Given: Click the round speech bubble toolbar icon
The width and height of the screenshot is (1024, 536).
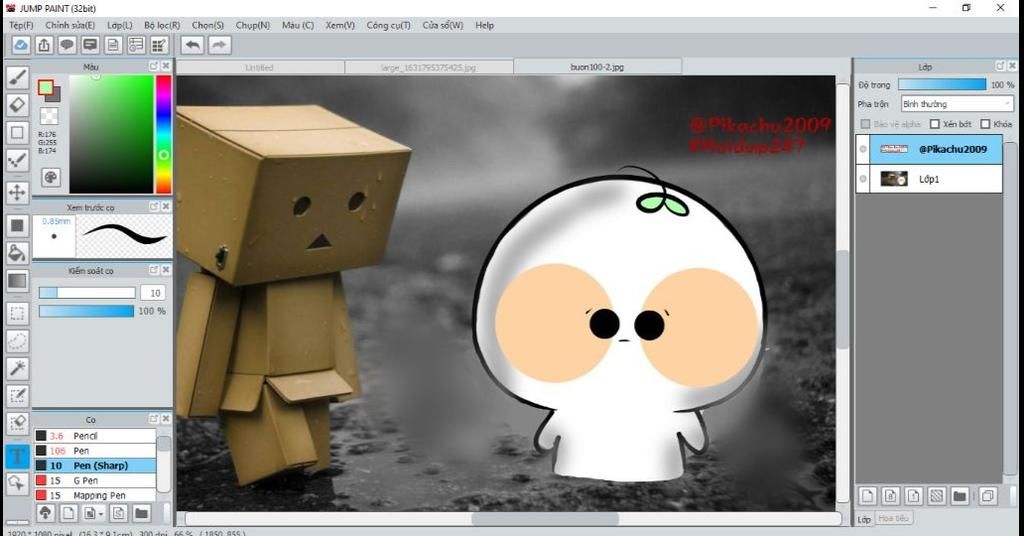Looking at the screenshot, I should tap(67, 45).
